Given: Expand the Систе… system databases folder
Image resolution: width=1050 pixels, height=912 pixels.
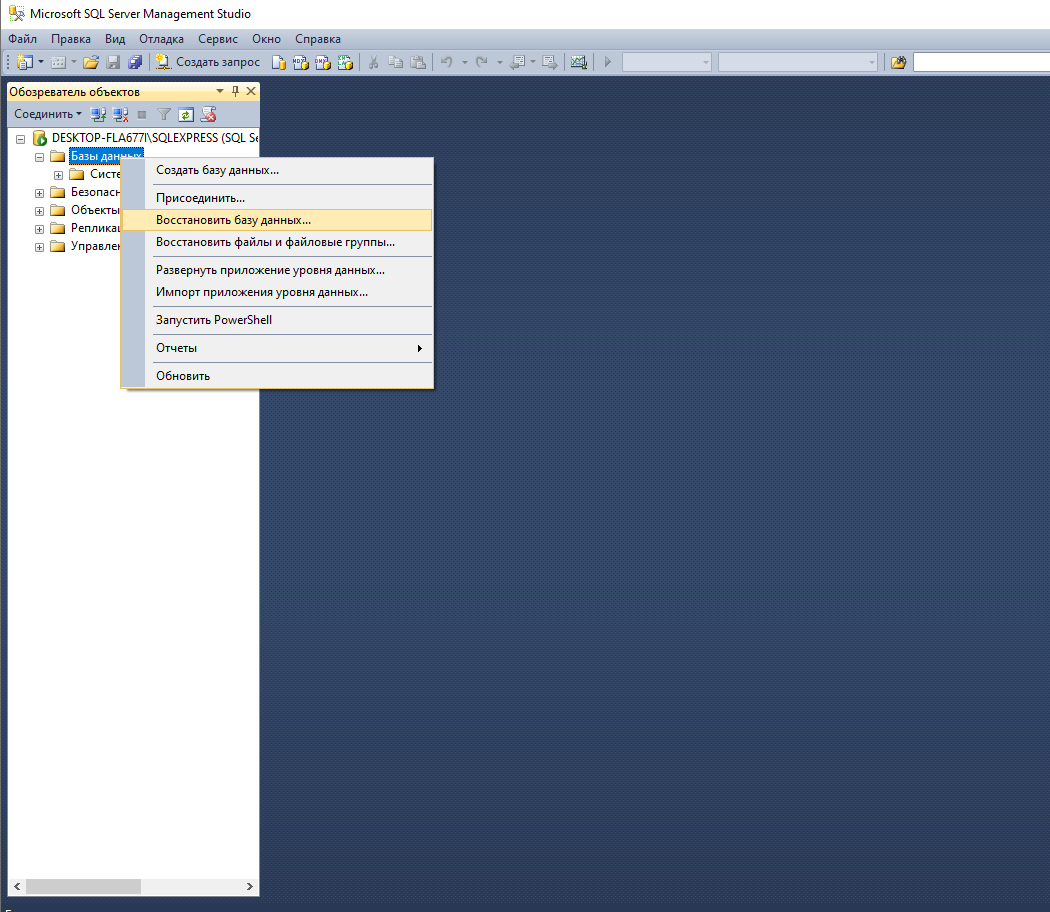Looking at the screenshot, I should point(58,175).
